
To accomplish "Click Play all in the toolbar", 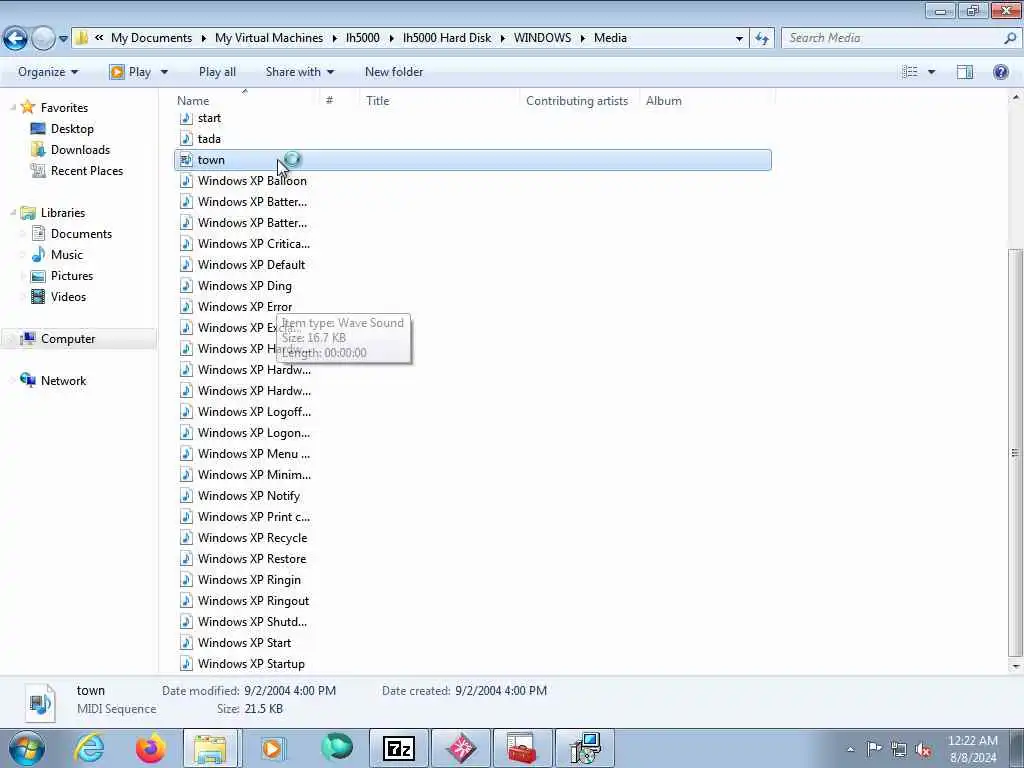I will 217,72.
